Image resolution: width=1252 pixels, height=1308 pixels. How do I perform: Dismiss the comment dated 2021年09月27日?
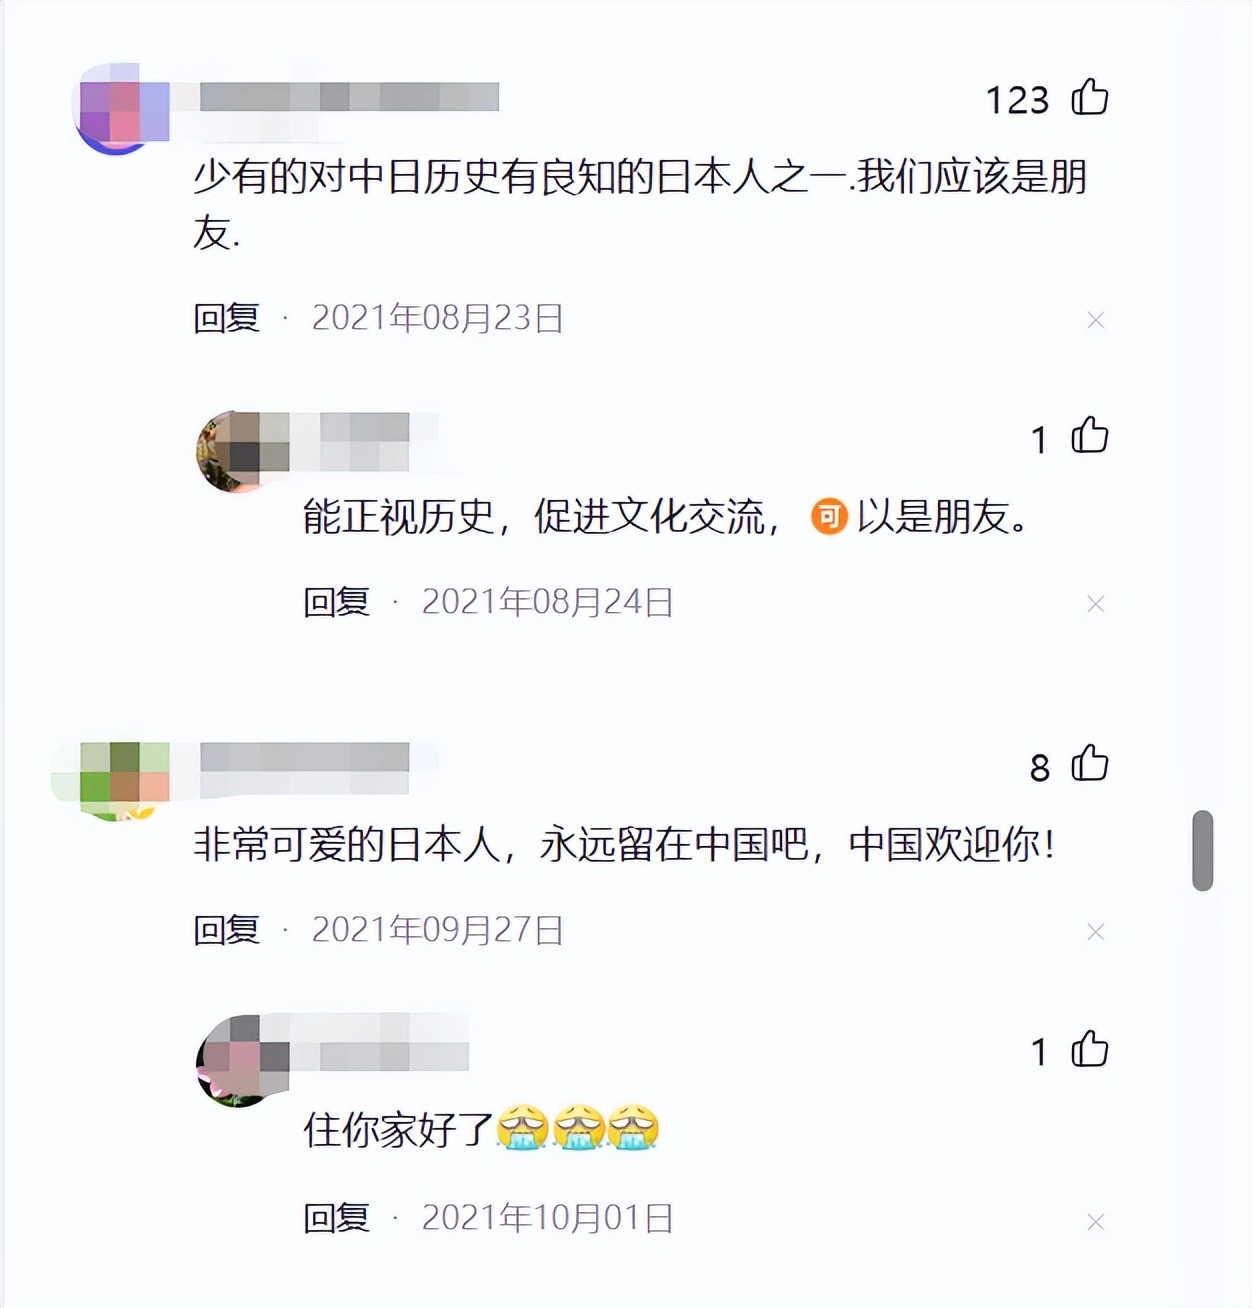(1095, 932)
